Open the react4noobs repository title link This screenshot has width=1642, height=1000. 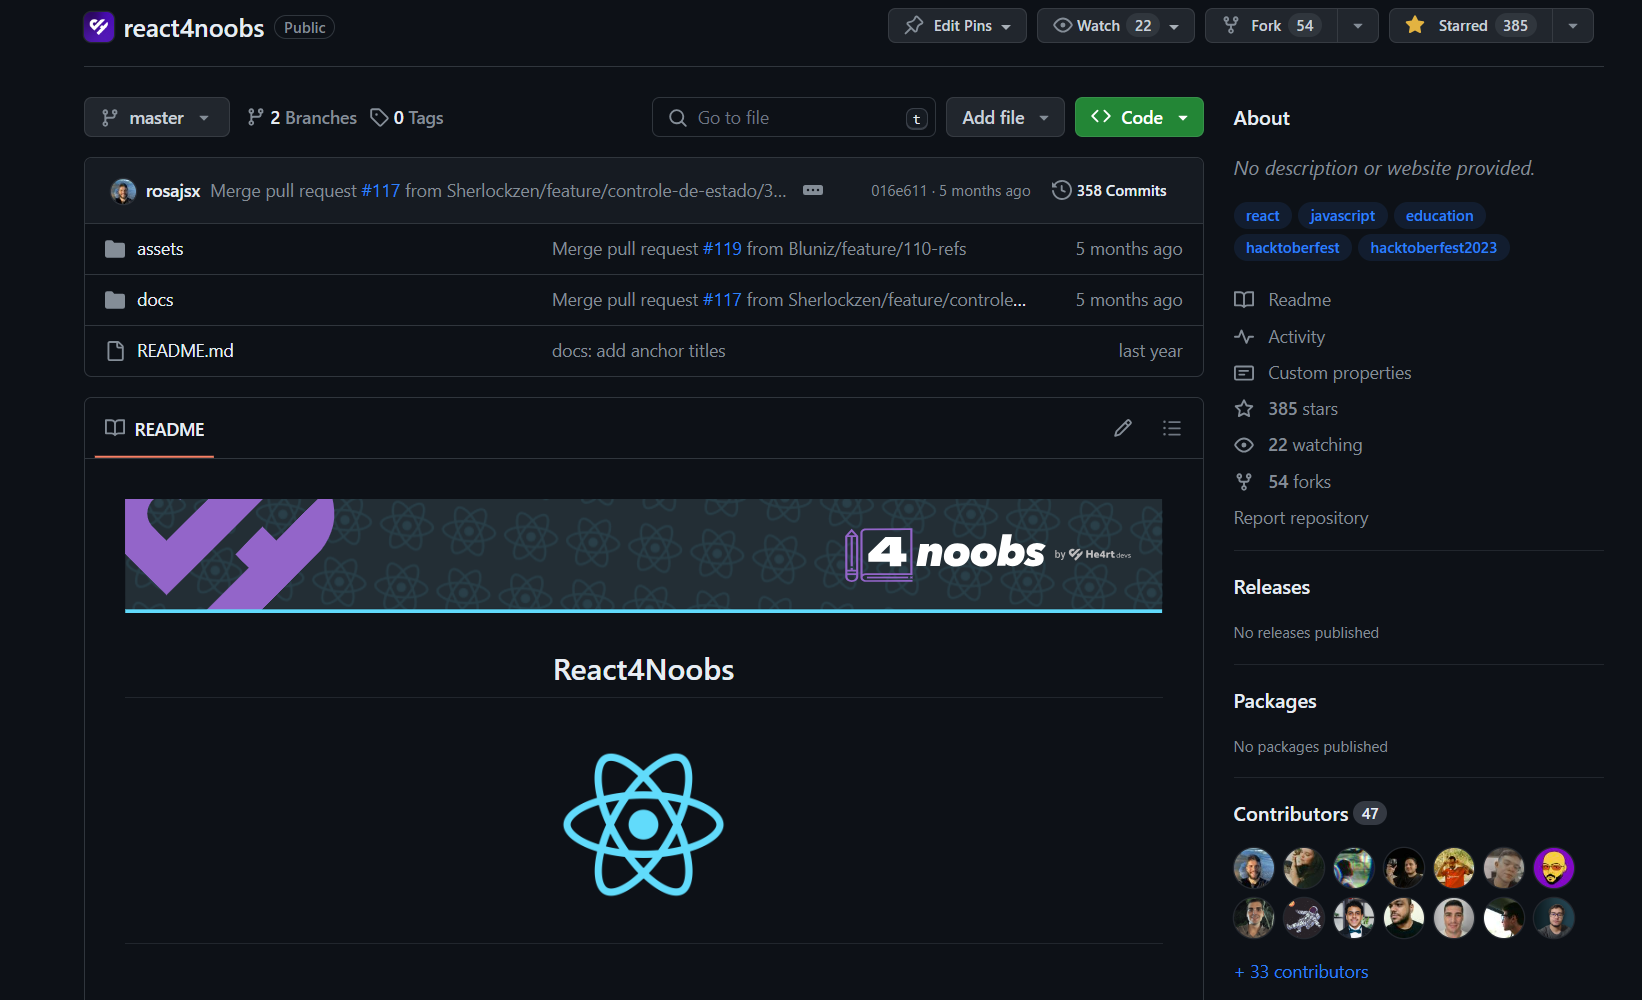coord(194,28)
